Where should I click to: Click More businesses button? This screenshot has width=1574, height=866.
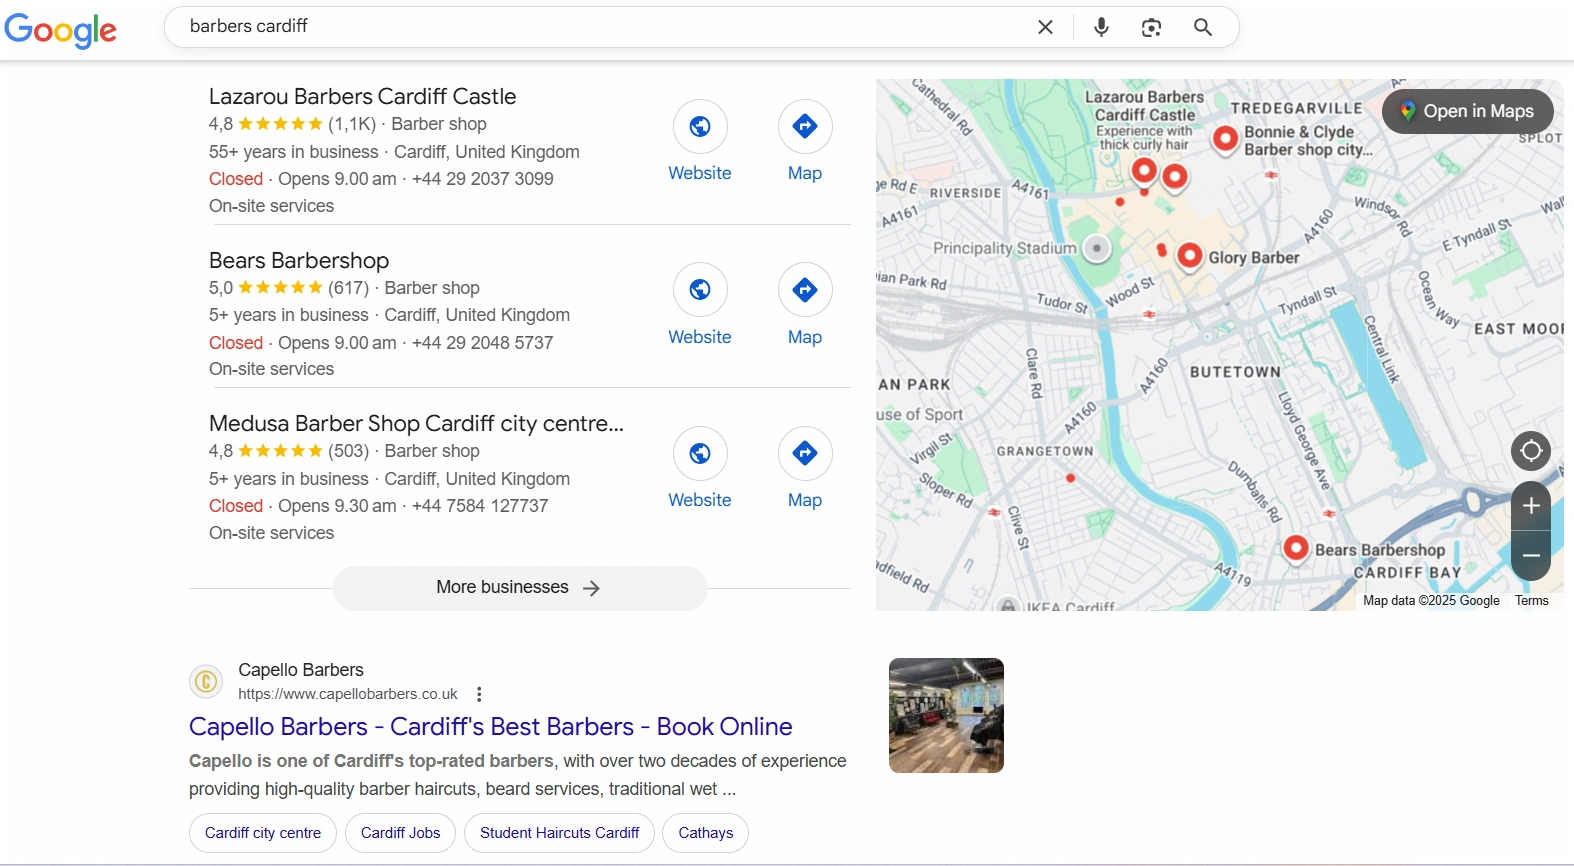pos(520,588)
